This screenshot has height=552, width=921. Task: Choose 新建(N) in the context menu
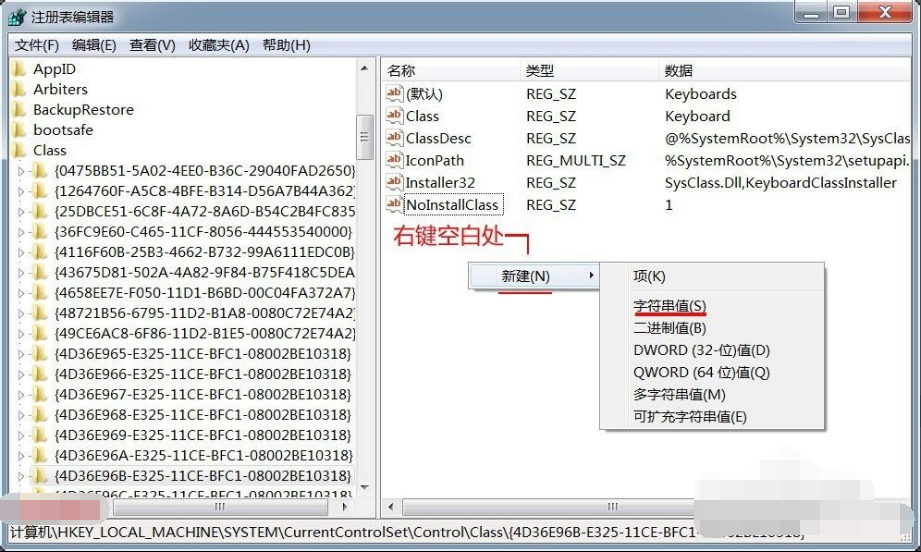tap(533, 276)
